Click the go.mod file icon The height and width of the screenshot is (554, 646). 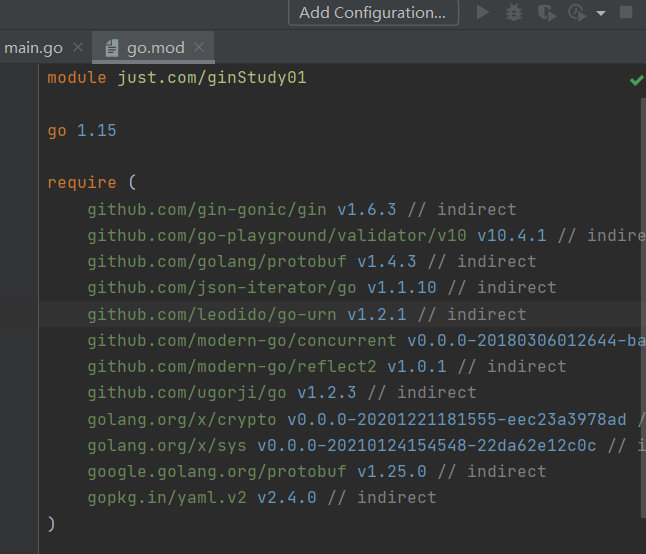coord(112,48)
